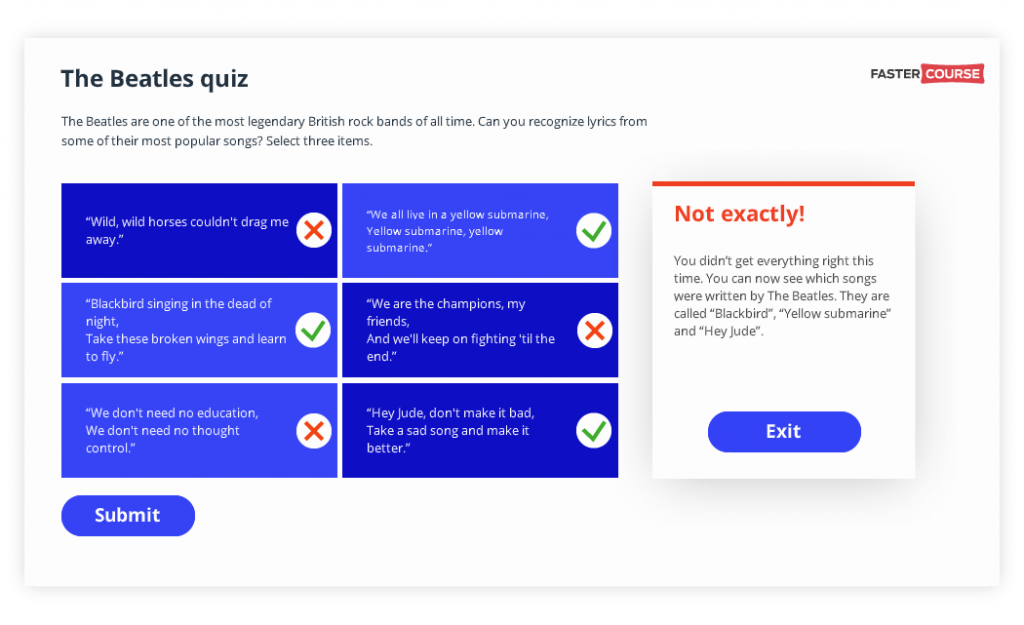The height and width of the screenshot is (625, 1024).
Task: Click the "Not exactly!" feedback heading
Action: pyautogui.click(x=739, y=214)
